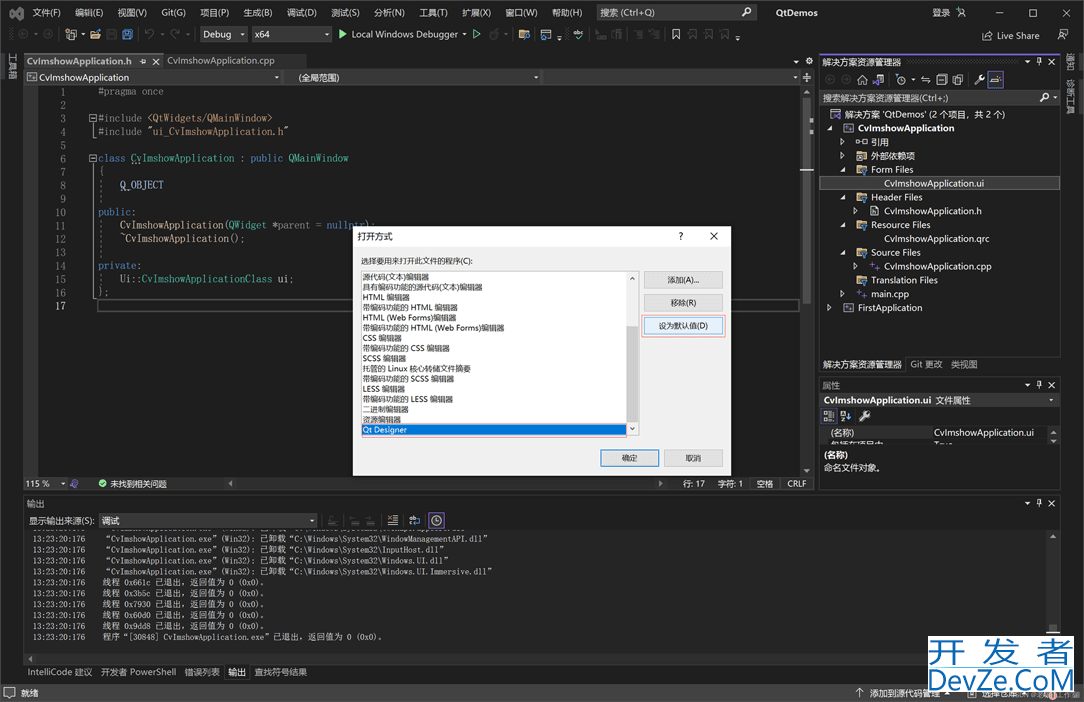Click the Output panel vertical scrollbar
The height and width of the screenshot is (702, 1084).
(x=1053, y=583)
